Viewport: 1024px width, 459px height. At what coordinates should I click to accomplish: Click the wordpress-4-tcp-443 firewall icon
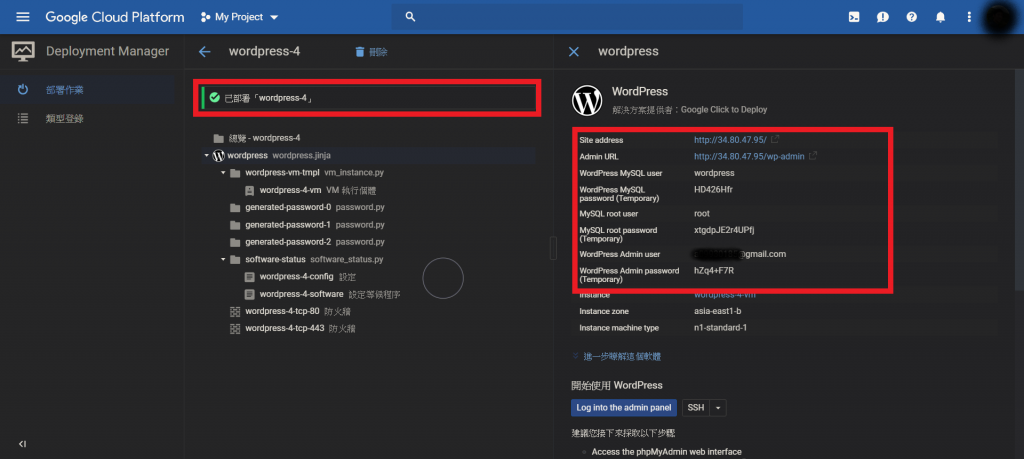pyautogui.click(x=235, y=328)
